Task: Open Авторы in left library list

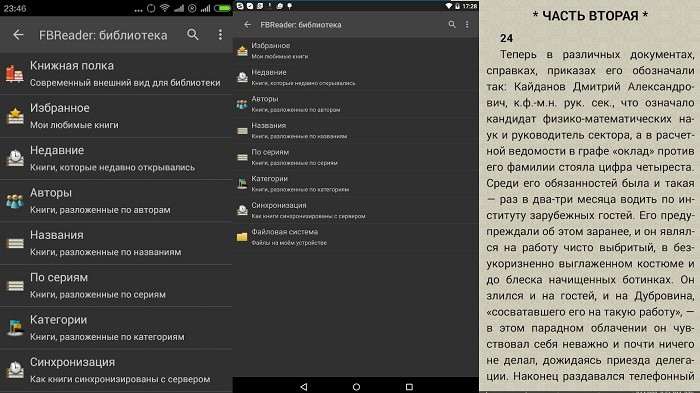Action: click(x=116, y=201)
